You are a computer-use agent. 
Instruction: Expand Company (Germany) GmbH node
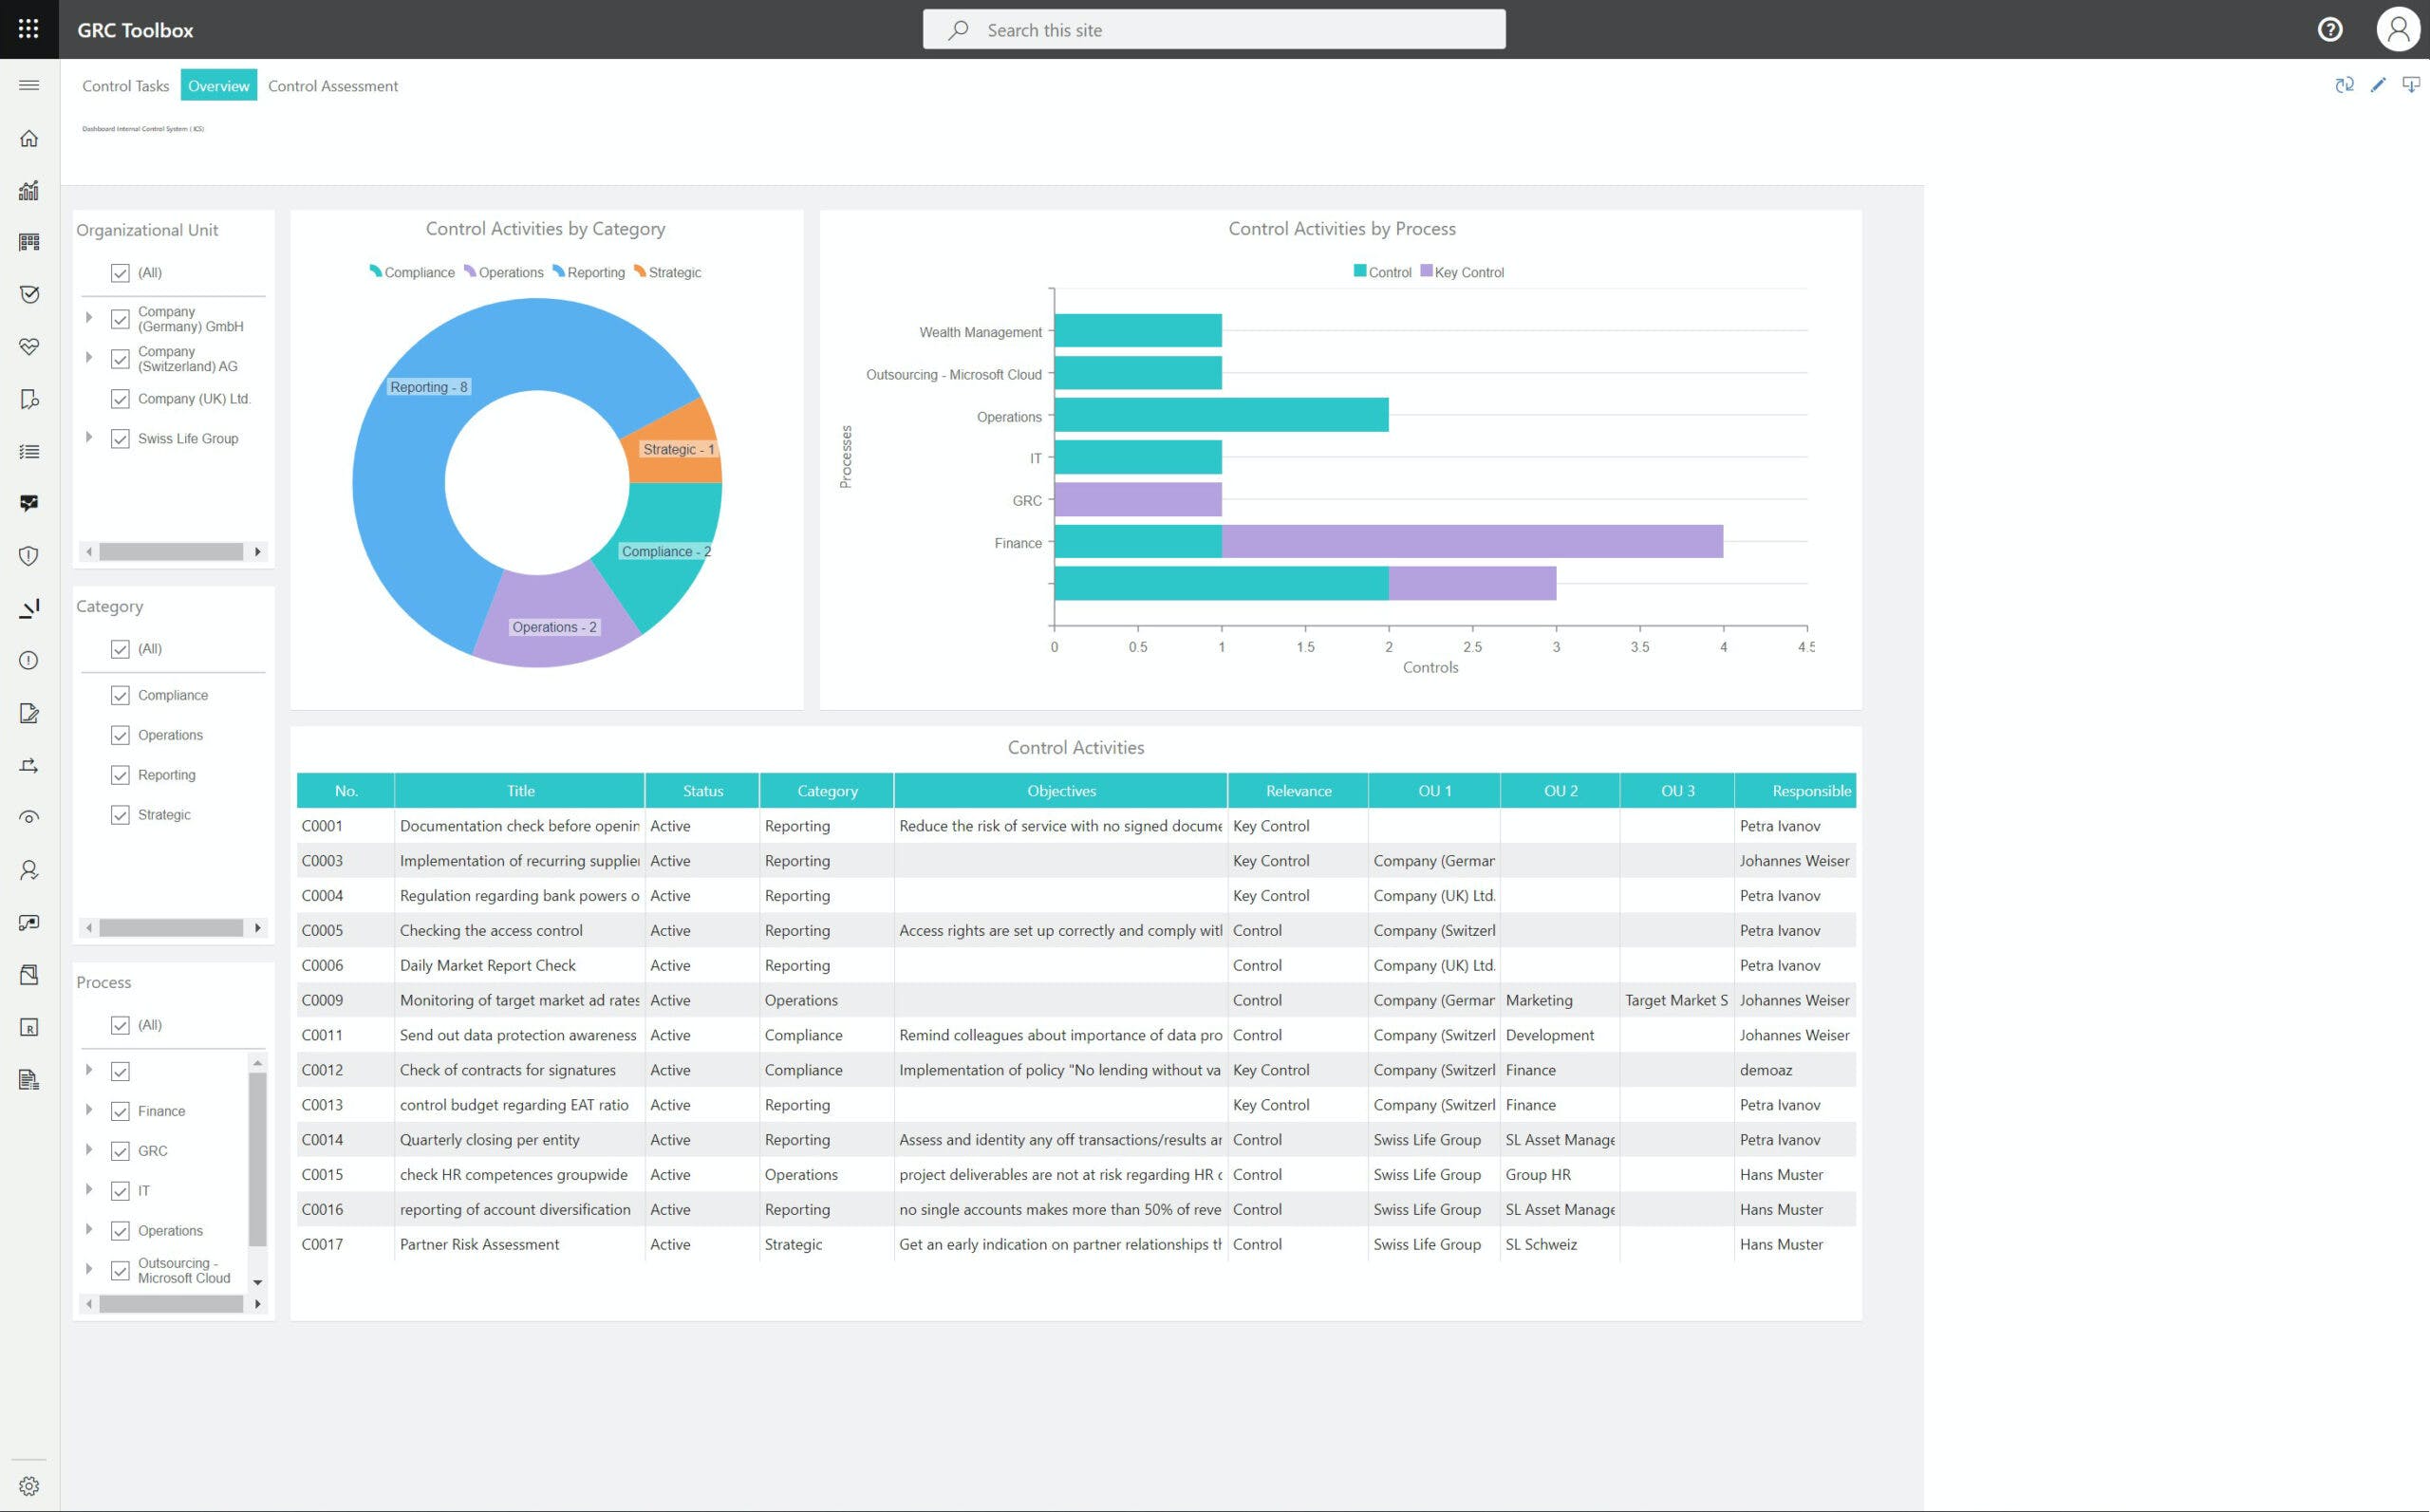click(89, 318)
